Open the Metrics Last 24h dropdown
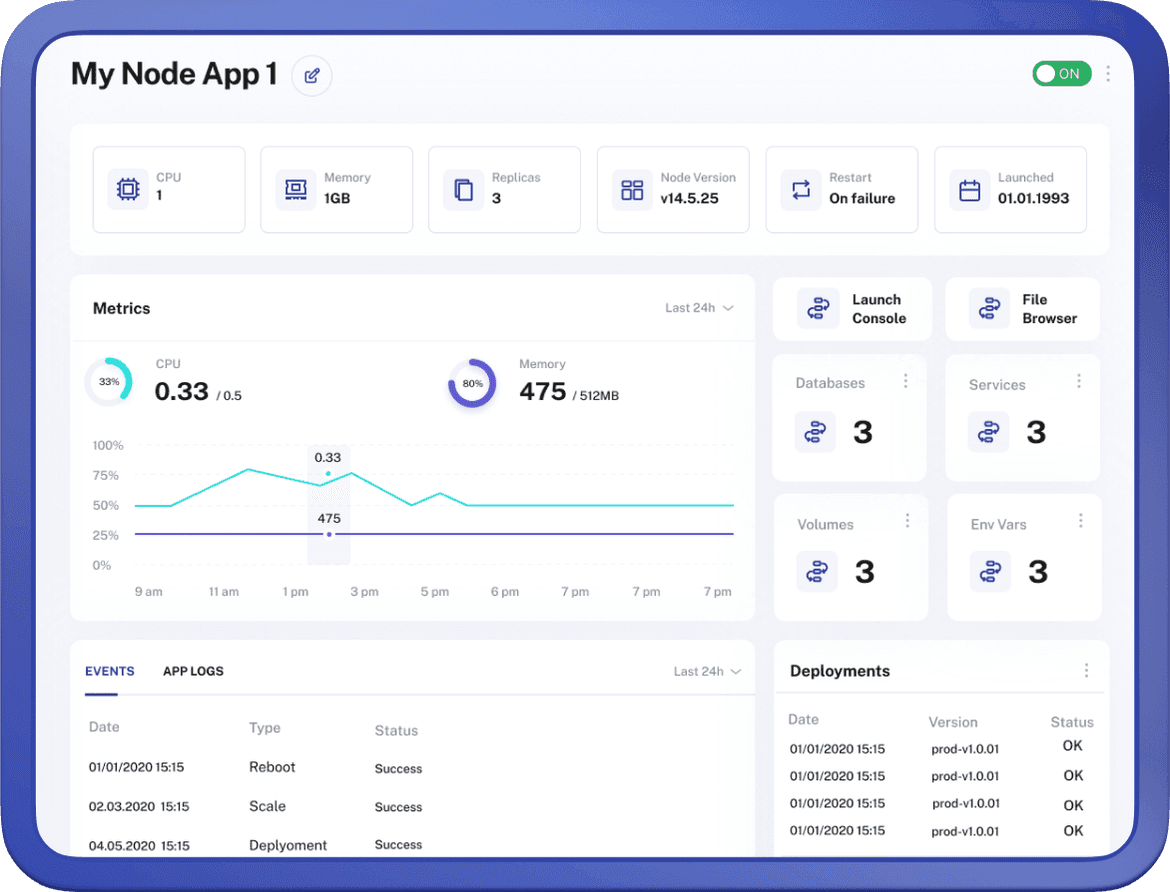Viewport: 1170px width, 892px height. tap(699, 308)
